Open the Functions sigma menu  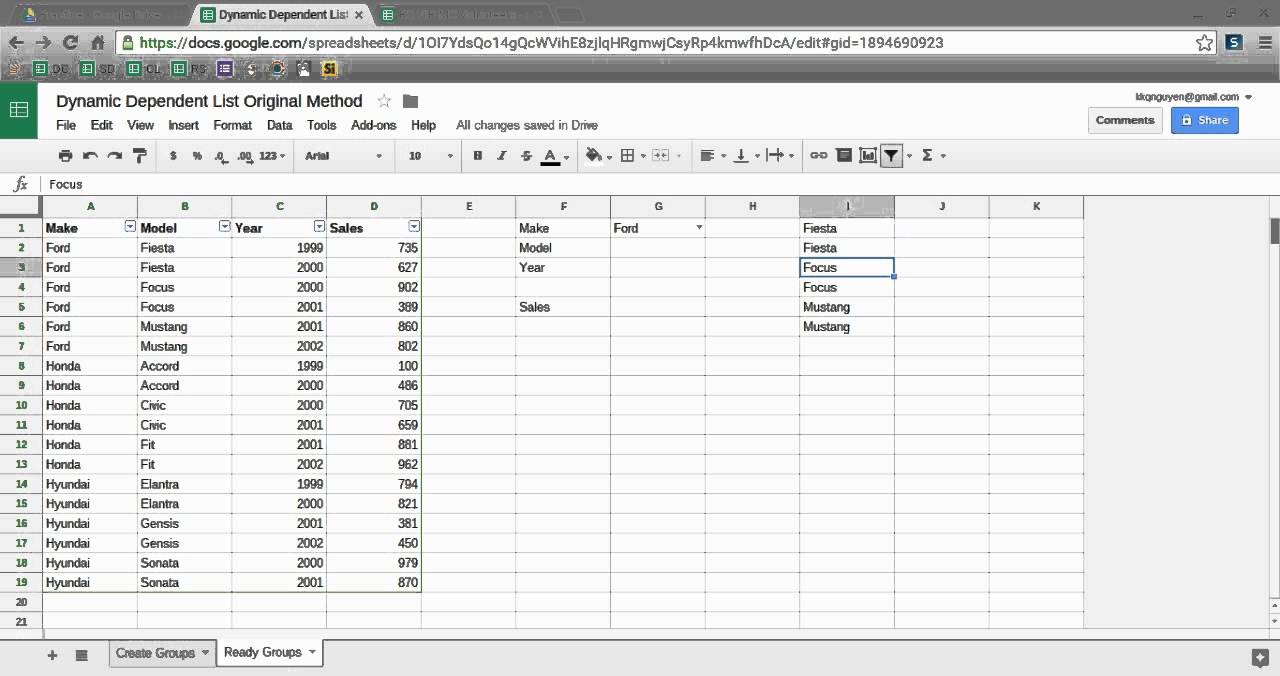pyautogui.click(x=932, y=155)
